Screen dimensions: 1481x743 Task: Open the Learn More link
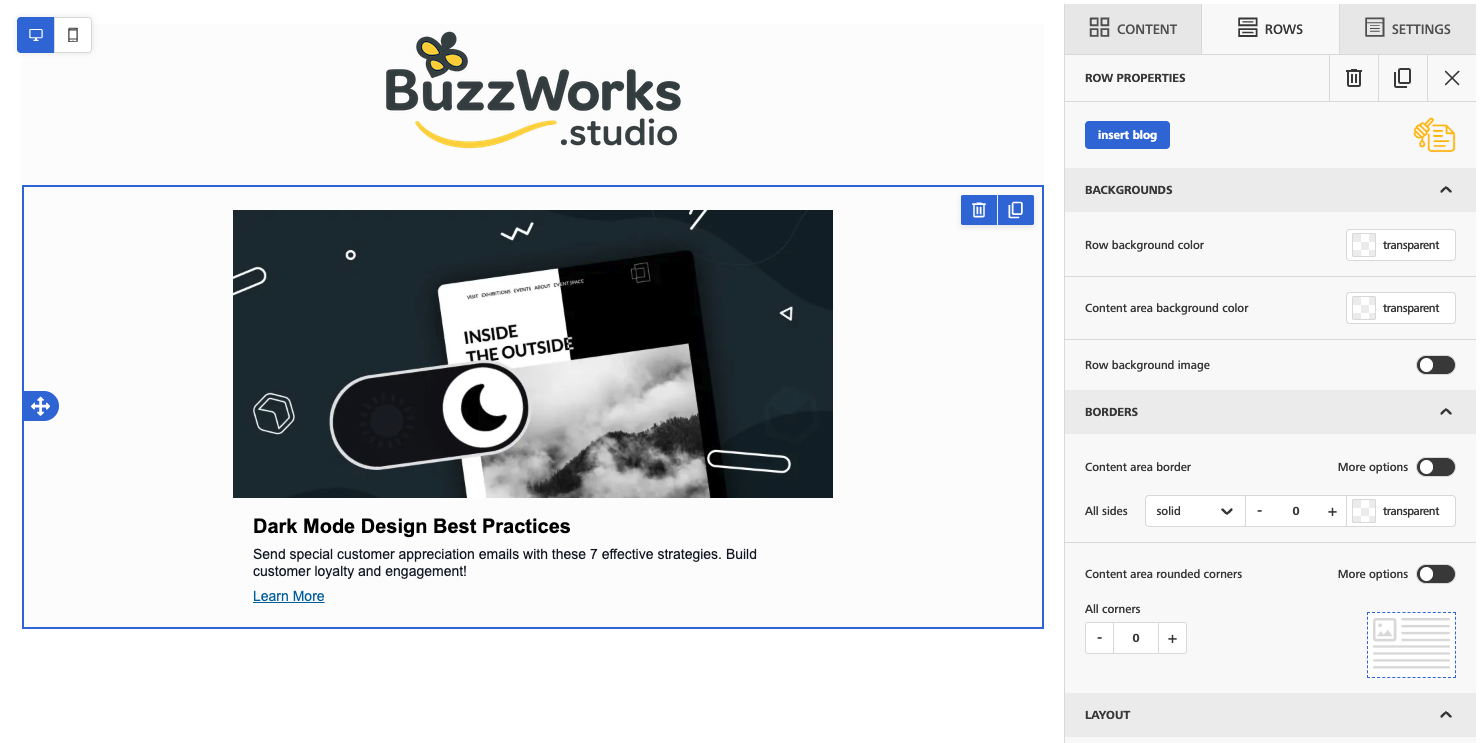tap(288, 596)
